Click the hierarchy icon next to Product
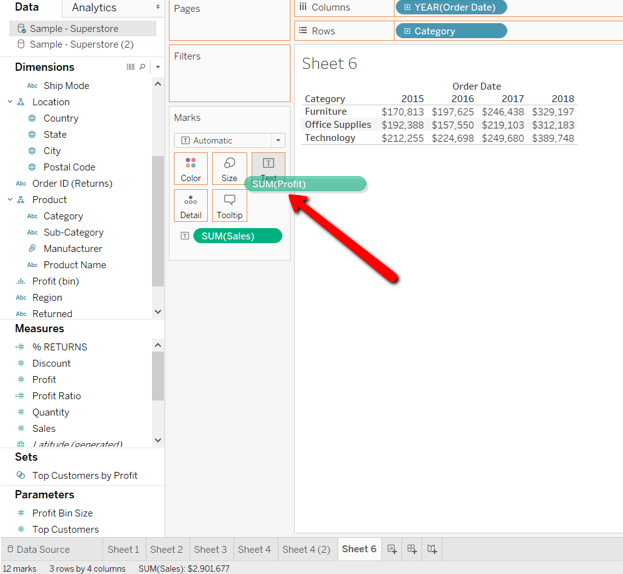 (21, 199)
